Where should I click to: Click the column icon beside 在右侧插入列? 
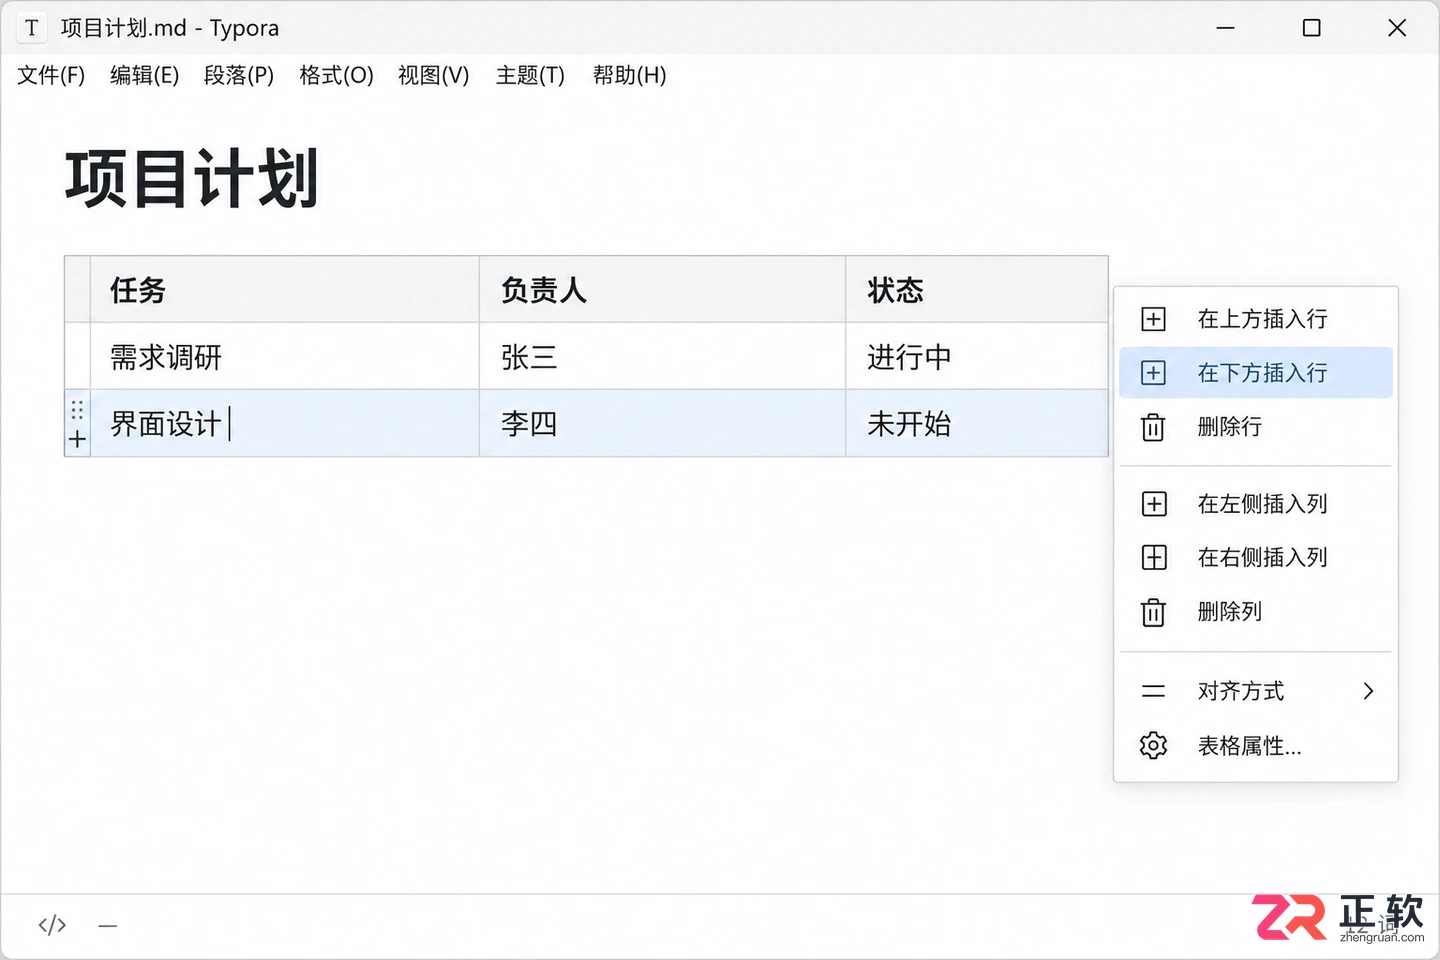click(1153, 557)
